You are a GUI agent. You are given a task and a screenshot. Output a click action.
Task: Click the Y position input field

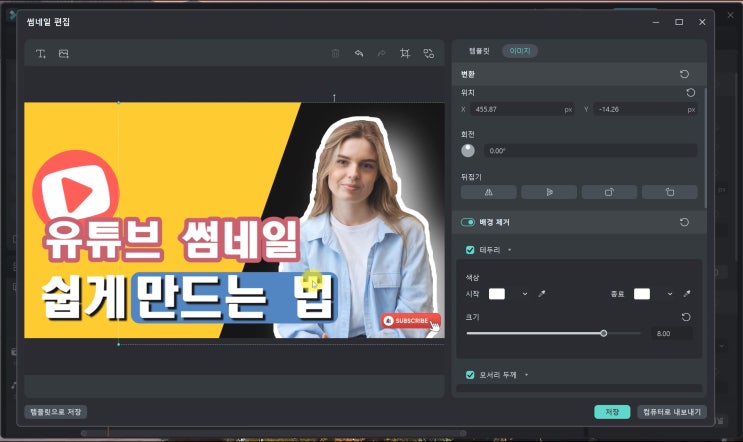645,109
